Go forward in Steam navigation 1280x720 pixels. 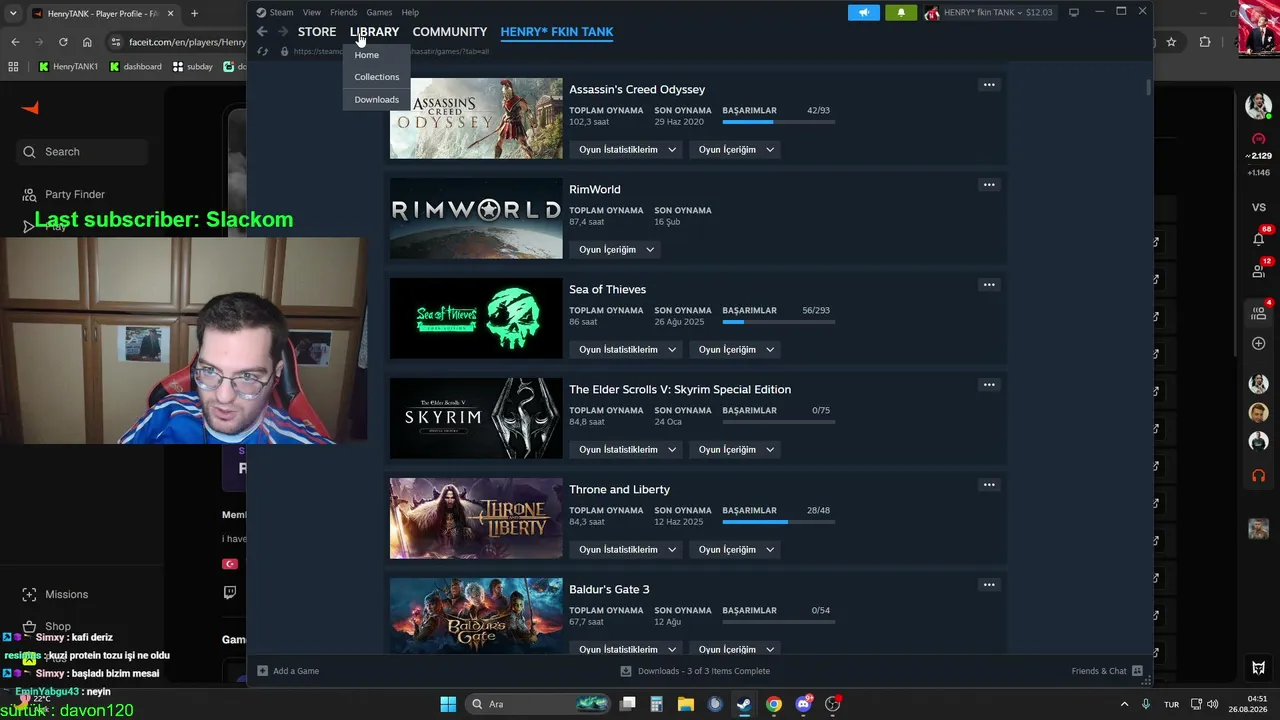click(283, 32)
